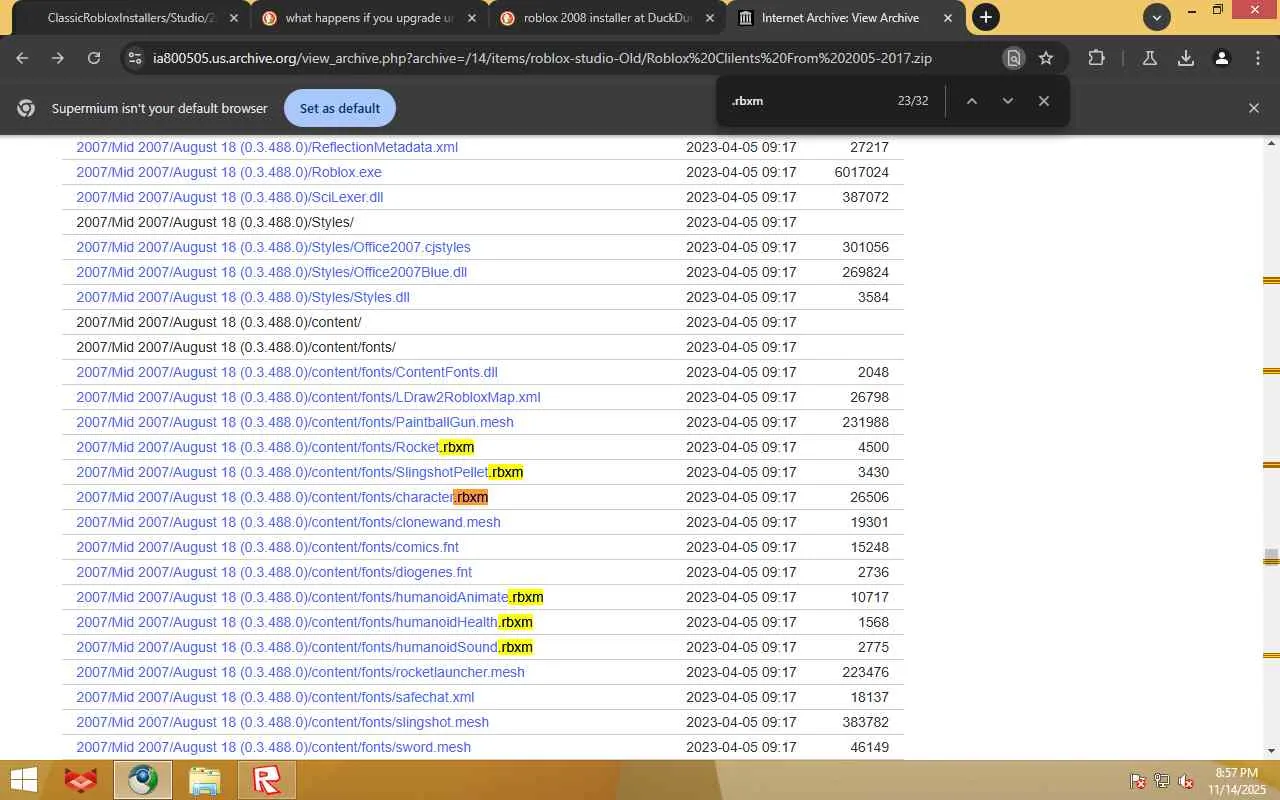Click the find-in-page icon in address bar
Image resolution: width=1280 pixels, height=800 pixels.
tap(1014, 58)
